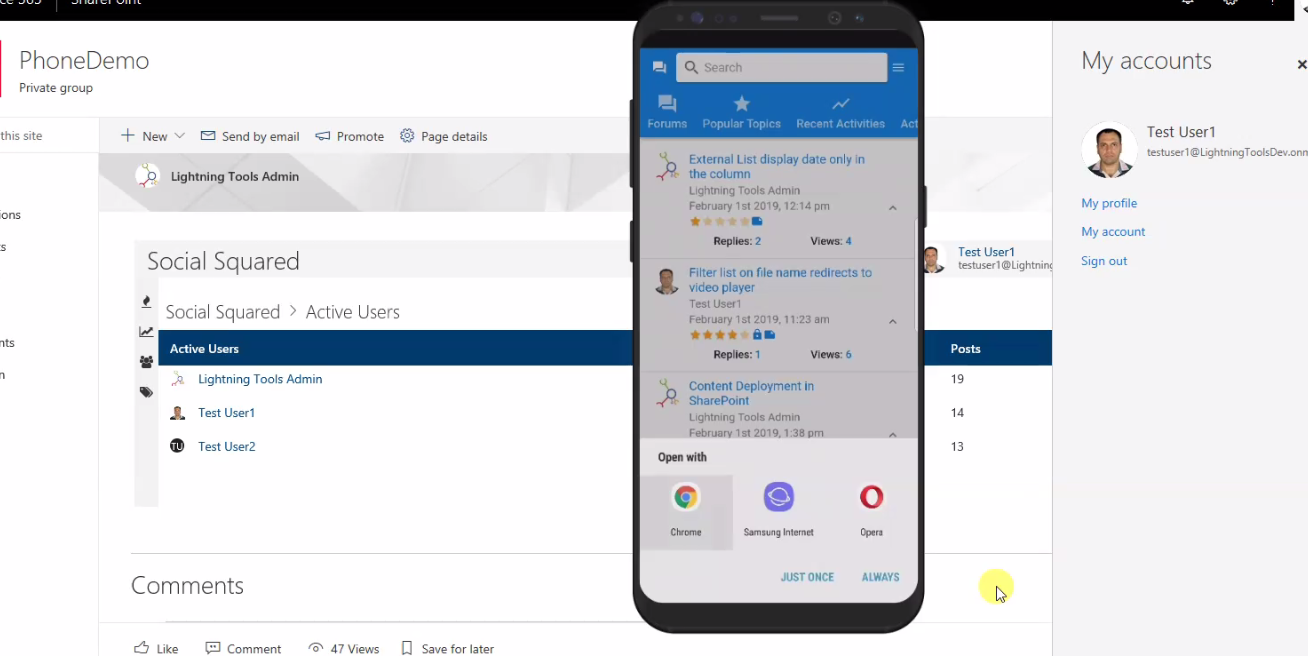Click post count 19 for Lightning Tools Admin
Screen dimensions: 1308x656
coord(957,379)
